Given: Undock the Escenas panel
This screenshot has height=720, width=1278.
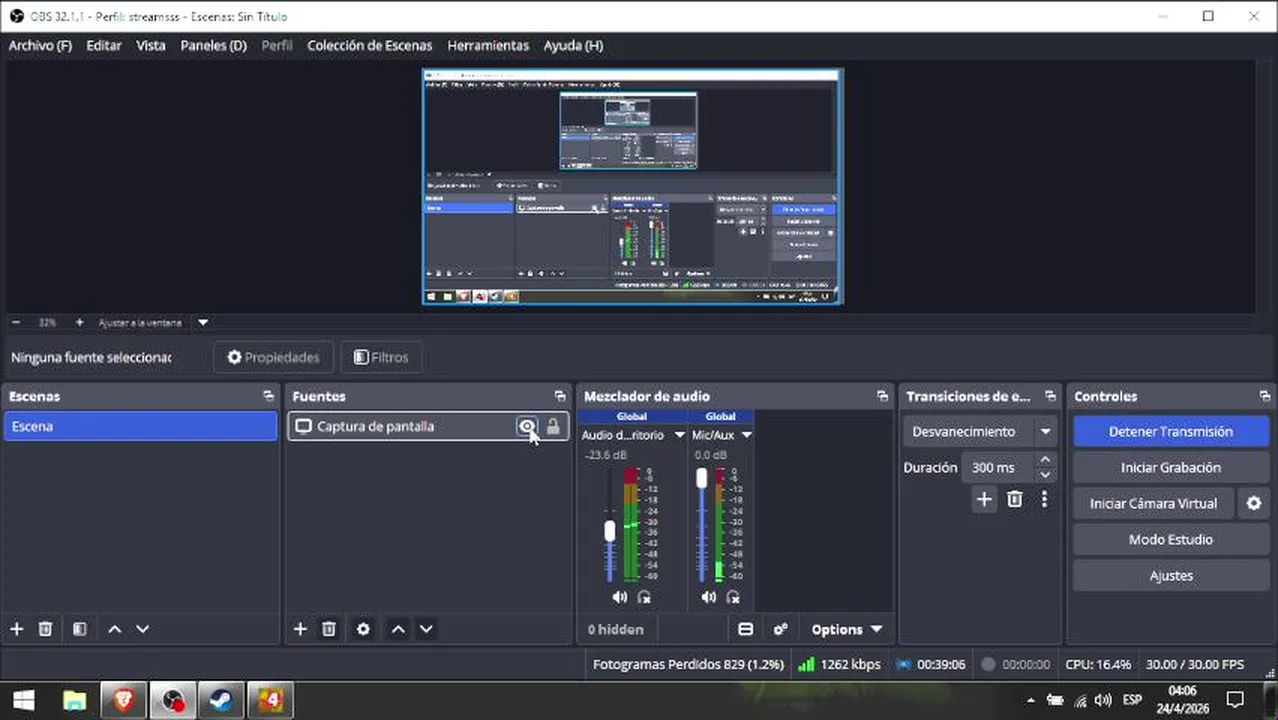Looking at the screenshot, I should point(268,396).
